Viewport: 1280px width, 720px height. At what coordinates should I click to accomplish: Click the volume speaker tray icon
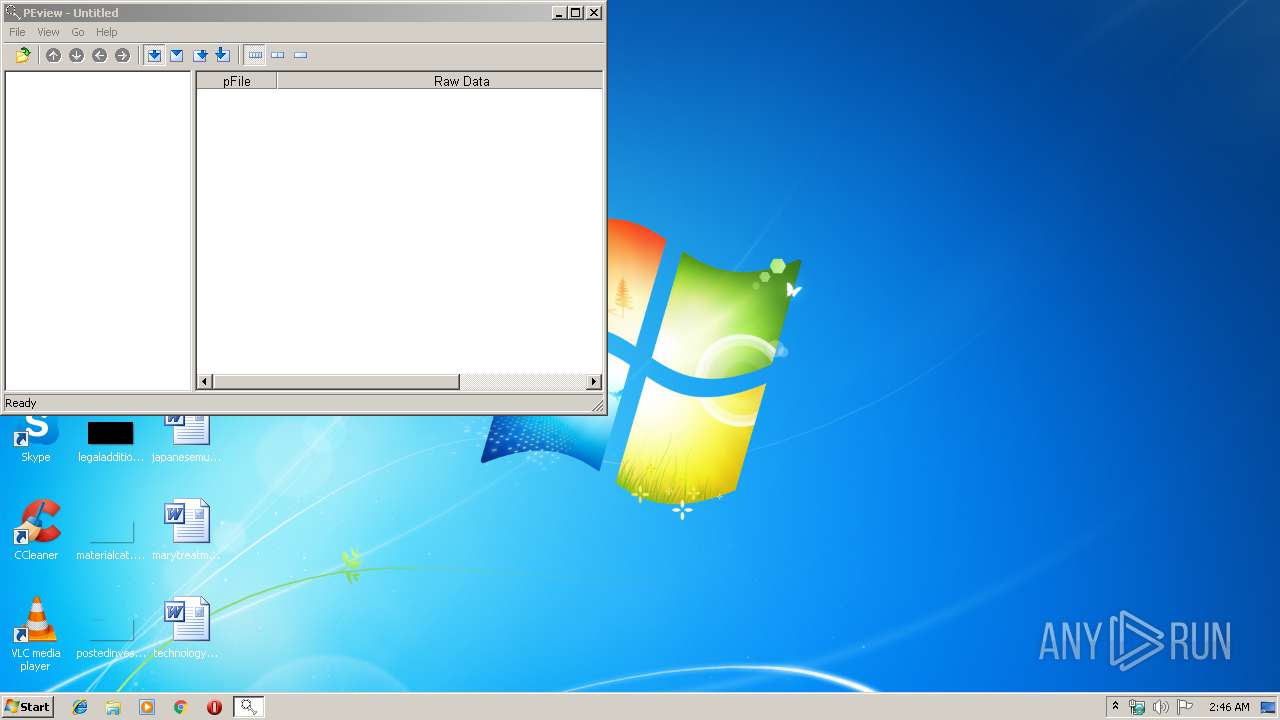pyautogui.click(x=1160, y=707)
